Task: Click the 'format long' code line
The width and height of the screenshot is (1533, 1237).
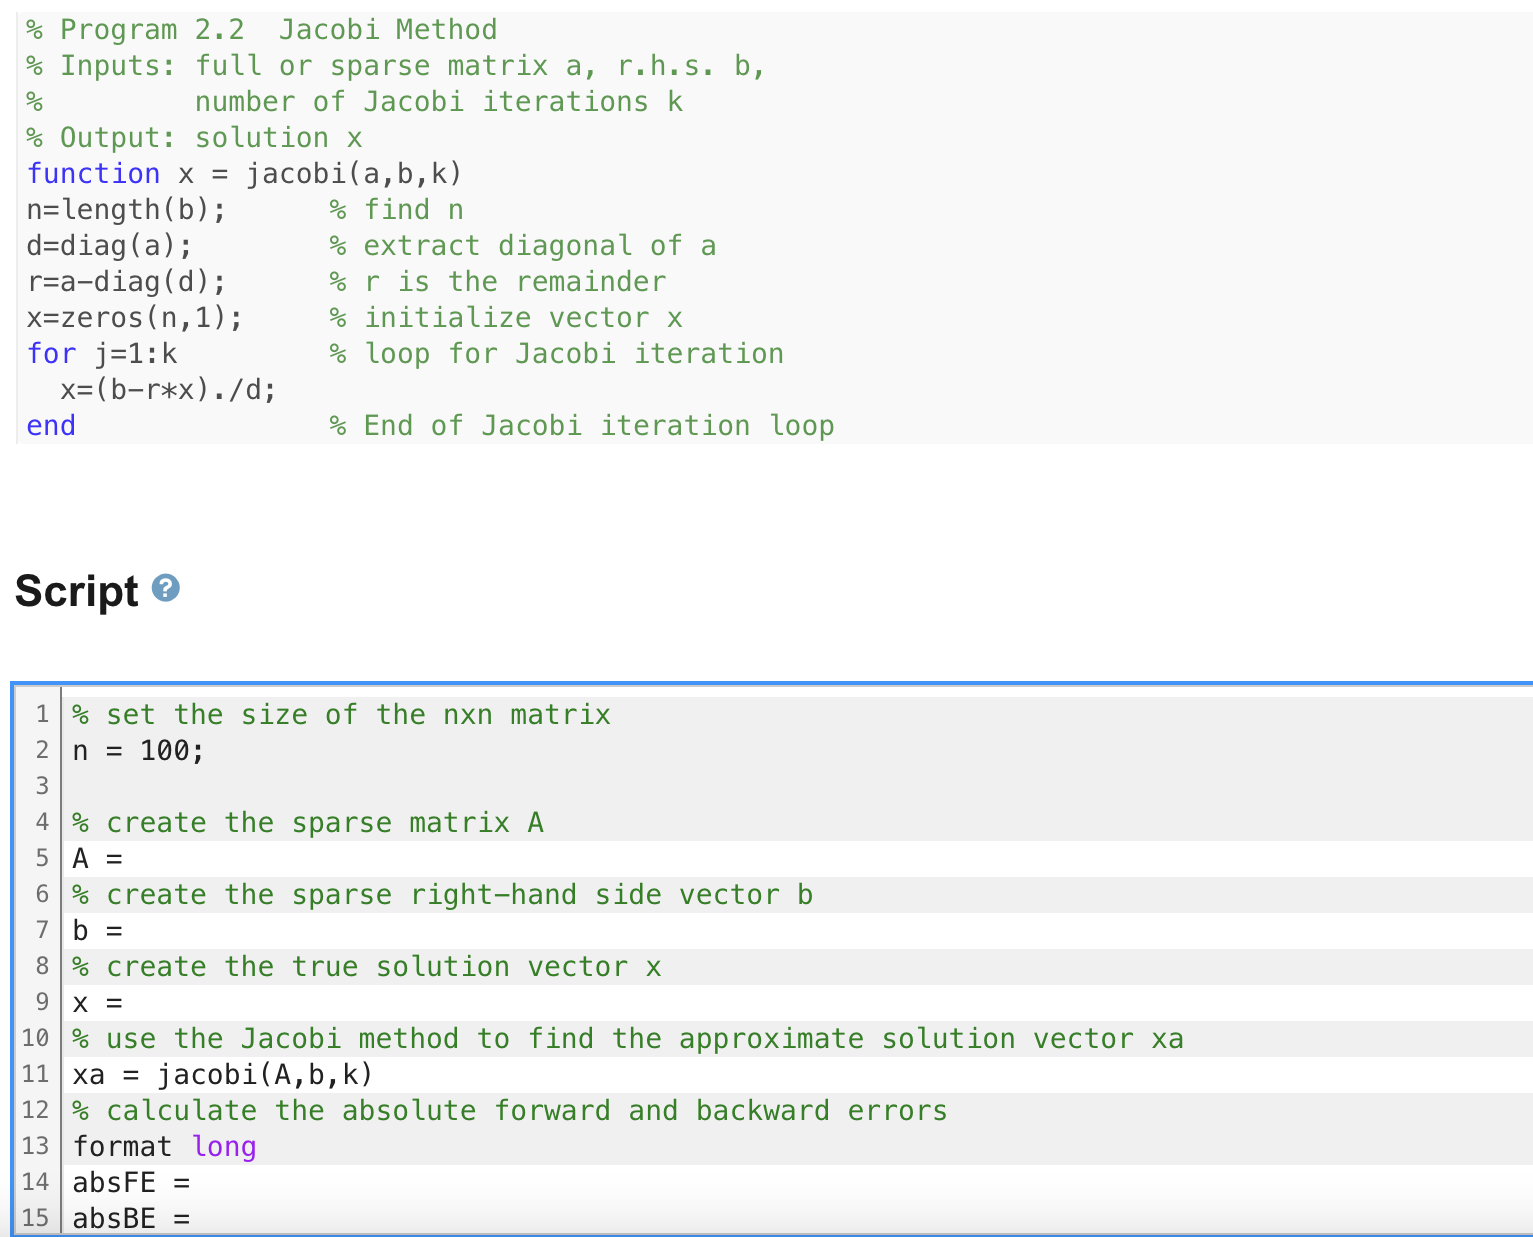Action: point(164,1147)
